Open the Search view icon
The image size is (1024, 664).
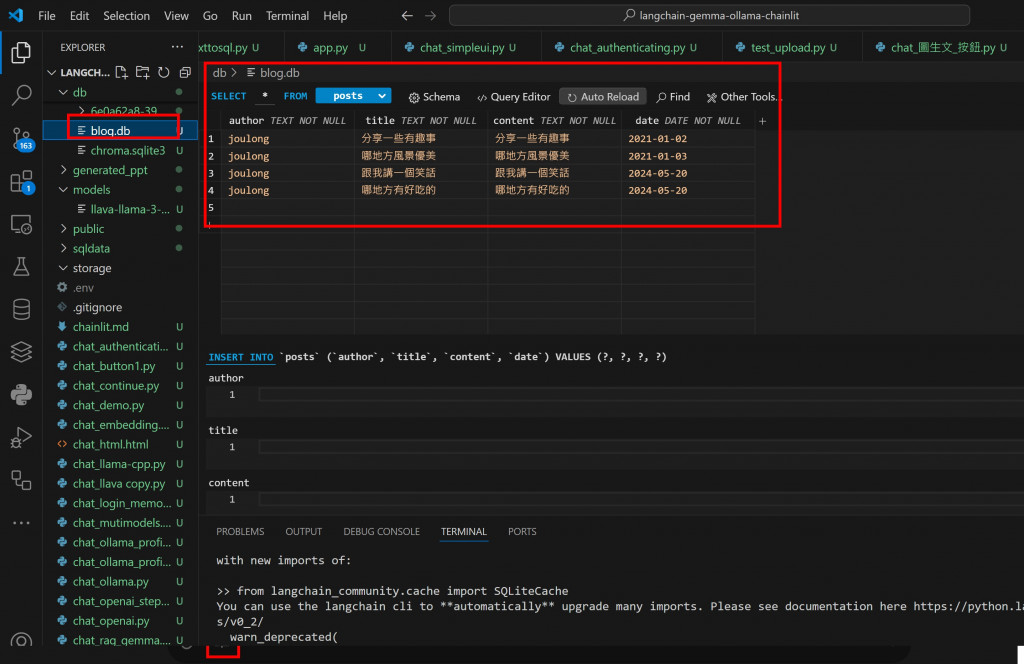[21, 95]
